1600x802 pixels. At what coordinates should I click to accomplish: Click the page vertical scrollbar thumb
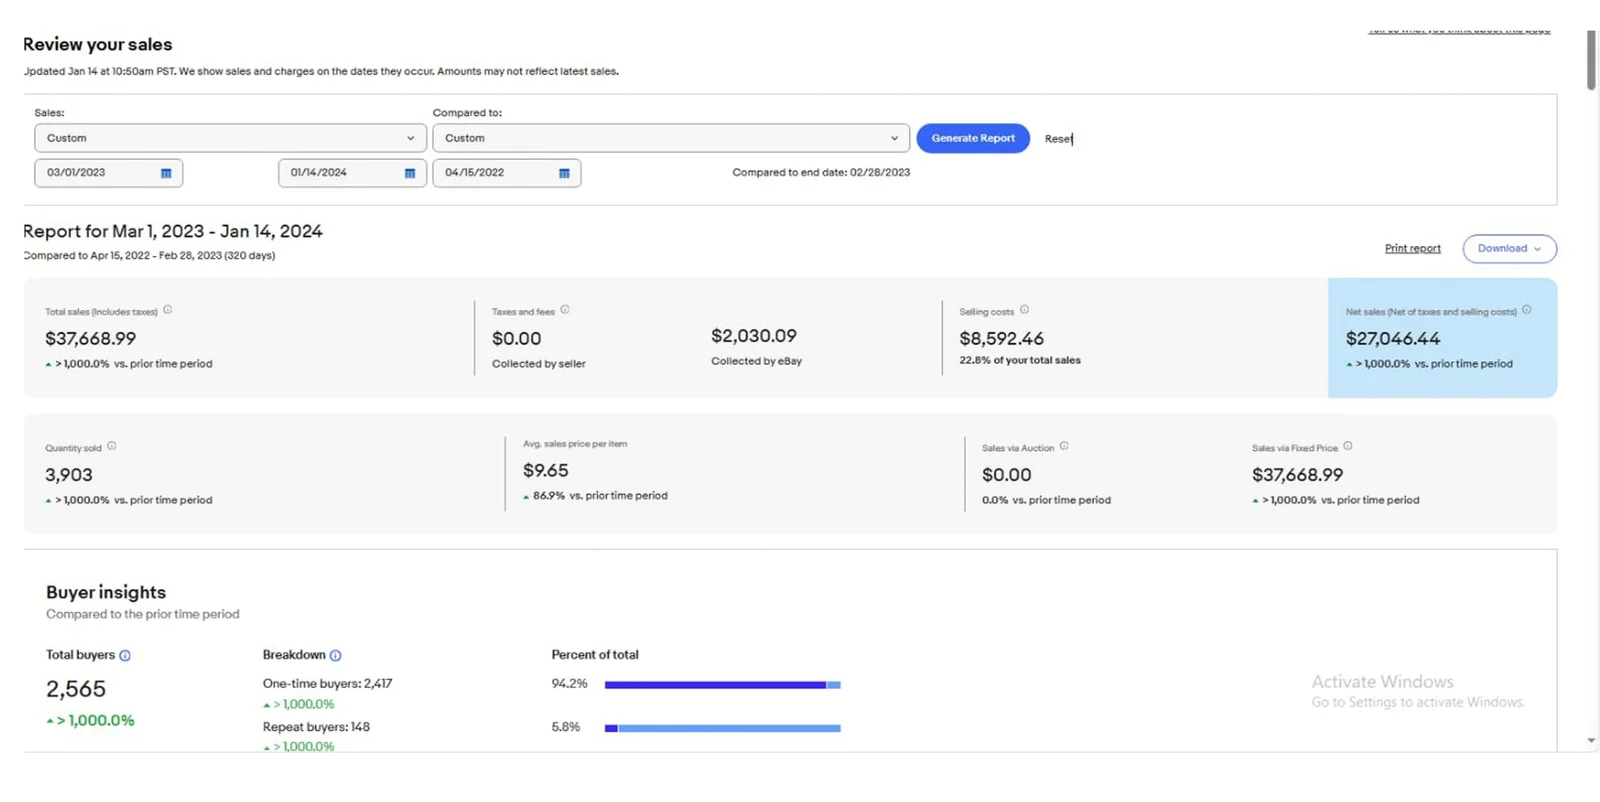point(1591,60)
